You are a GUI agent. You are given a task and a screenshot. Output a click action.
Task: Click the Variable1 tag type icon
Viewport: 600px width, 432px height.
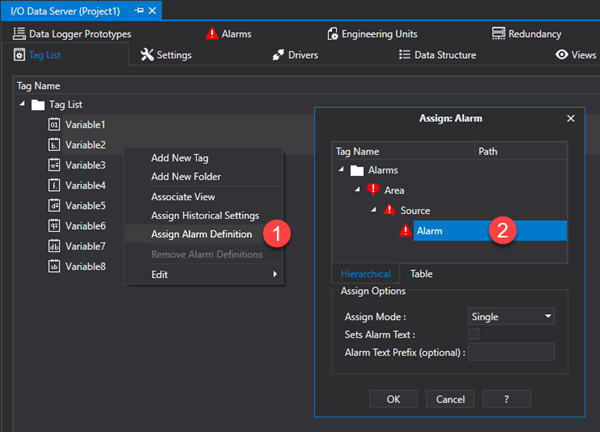54,125
